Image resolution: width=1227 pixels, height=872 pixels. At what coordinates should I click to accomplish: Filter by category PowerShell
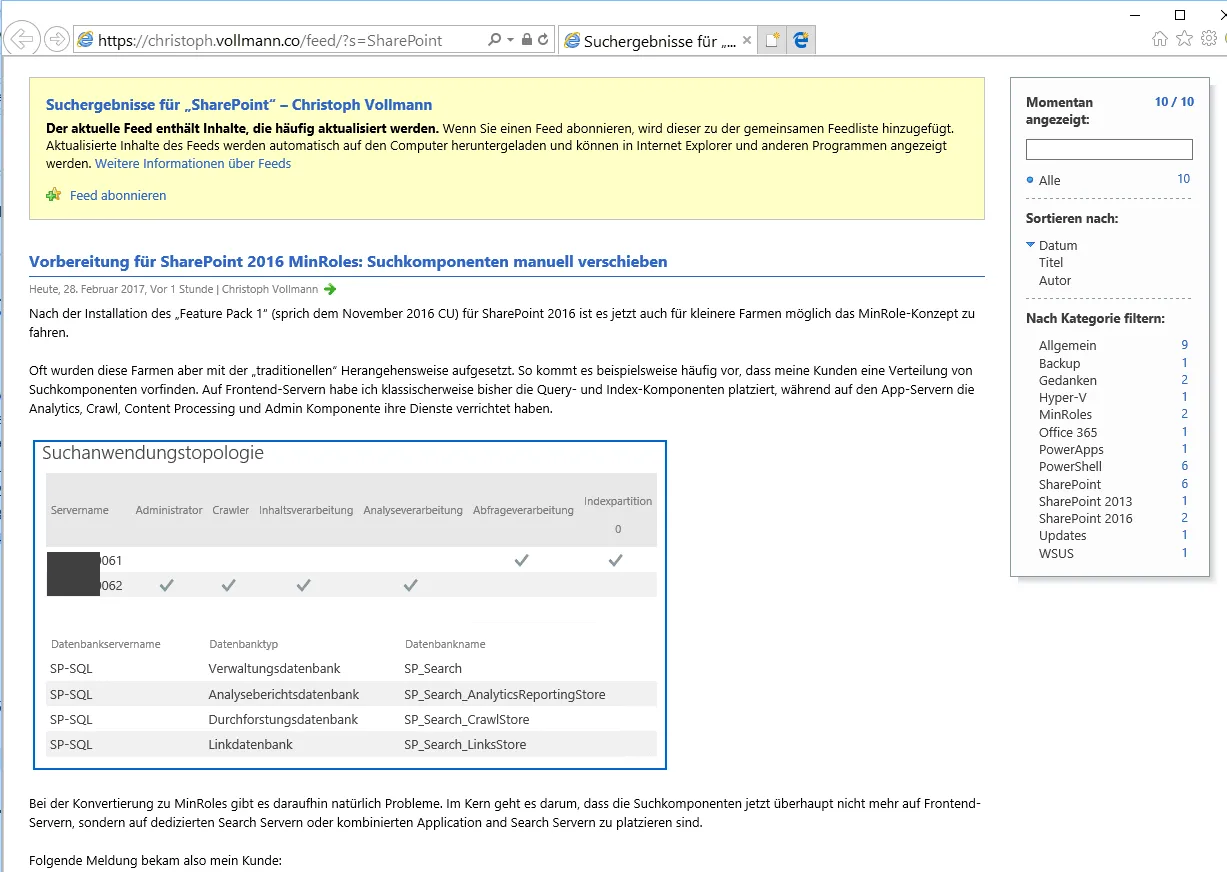pos(1070,466)
